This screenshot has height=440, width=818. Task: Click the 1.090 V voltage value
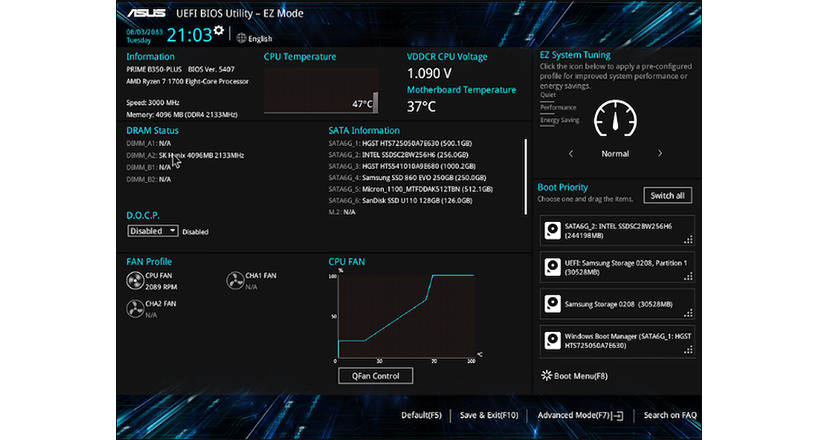[x=429, y=74]
